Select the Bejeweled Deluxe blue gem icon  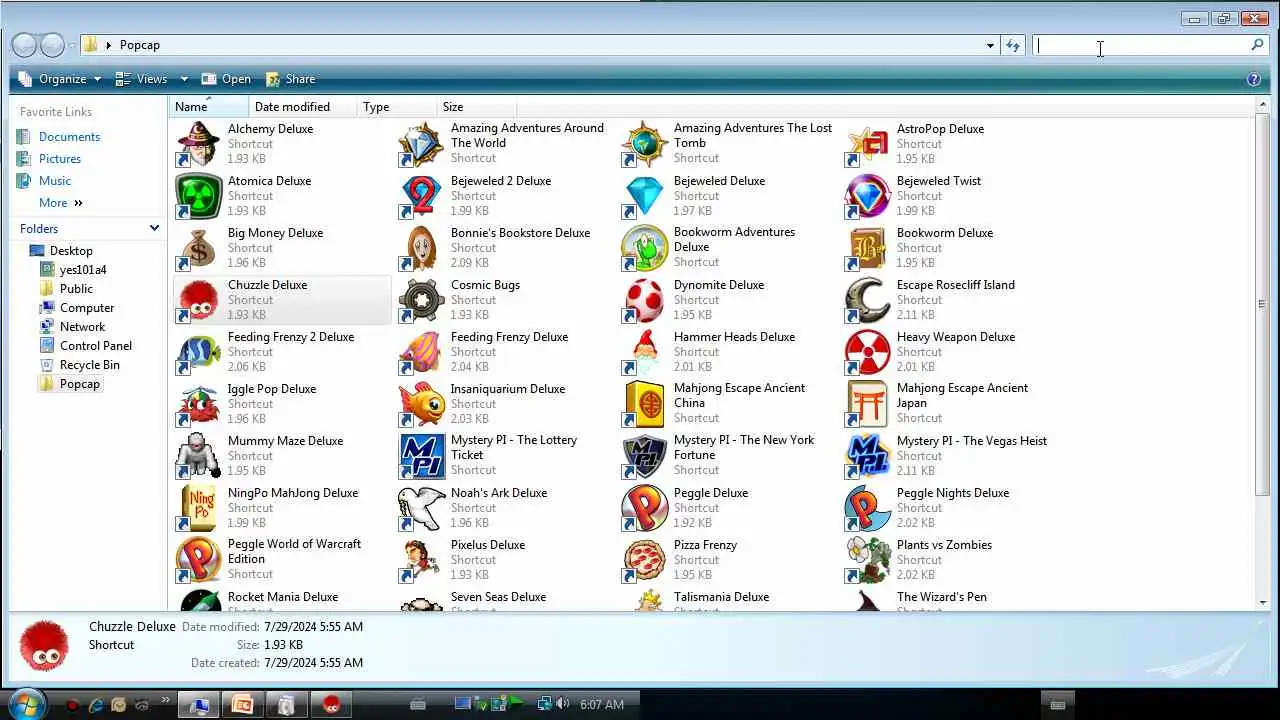644,196
